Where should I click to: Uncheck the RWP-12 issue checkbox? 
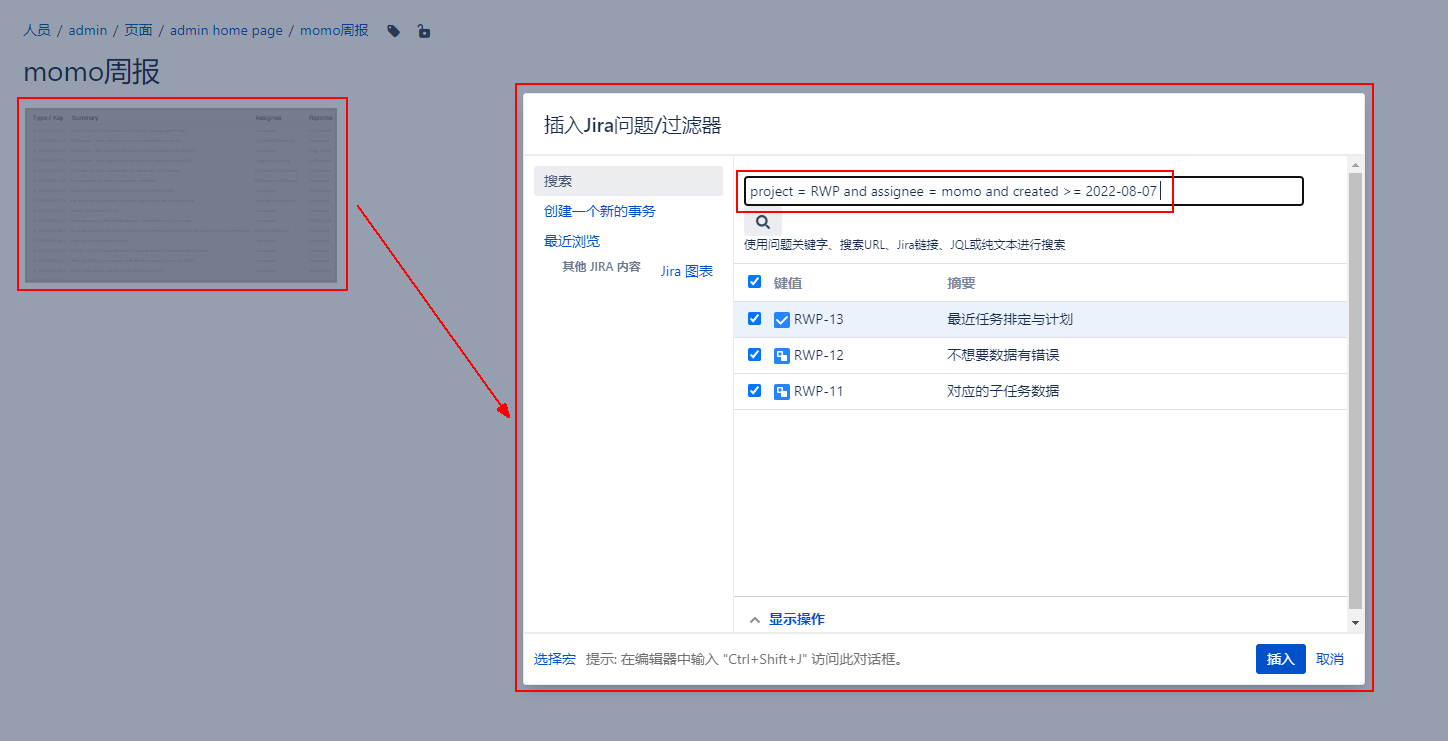click(x=755, y=355)
